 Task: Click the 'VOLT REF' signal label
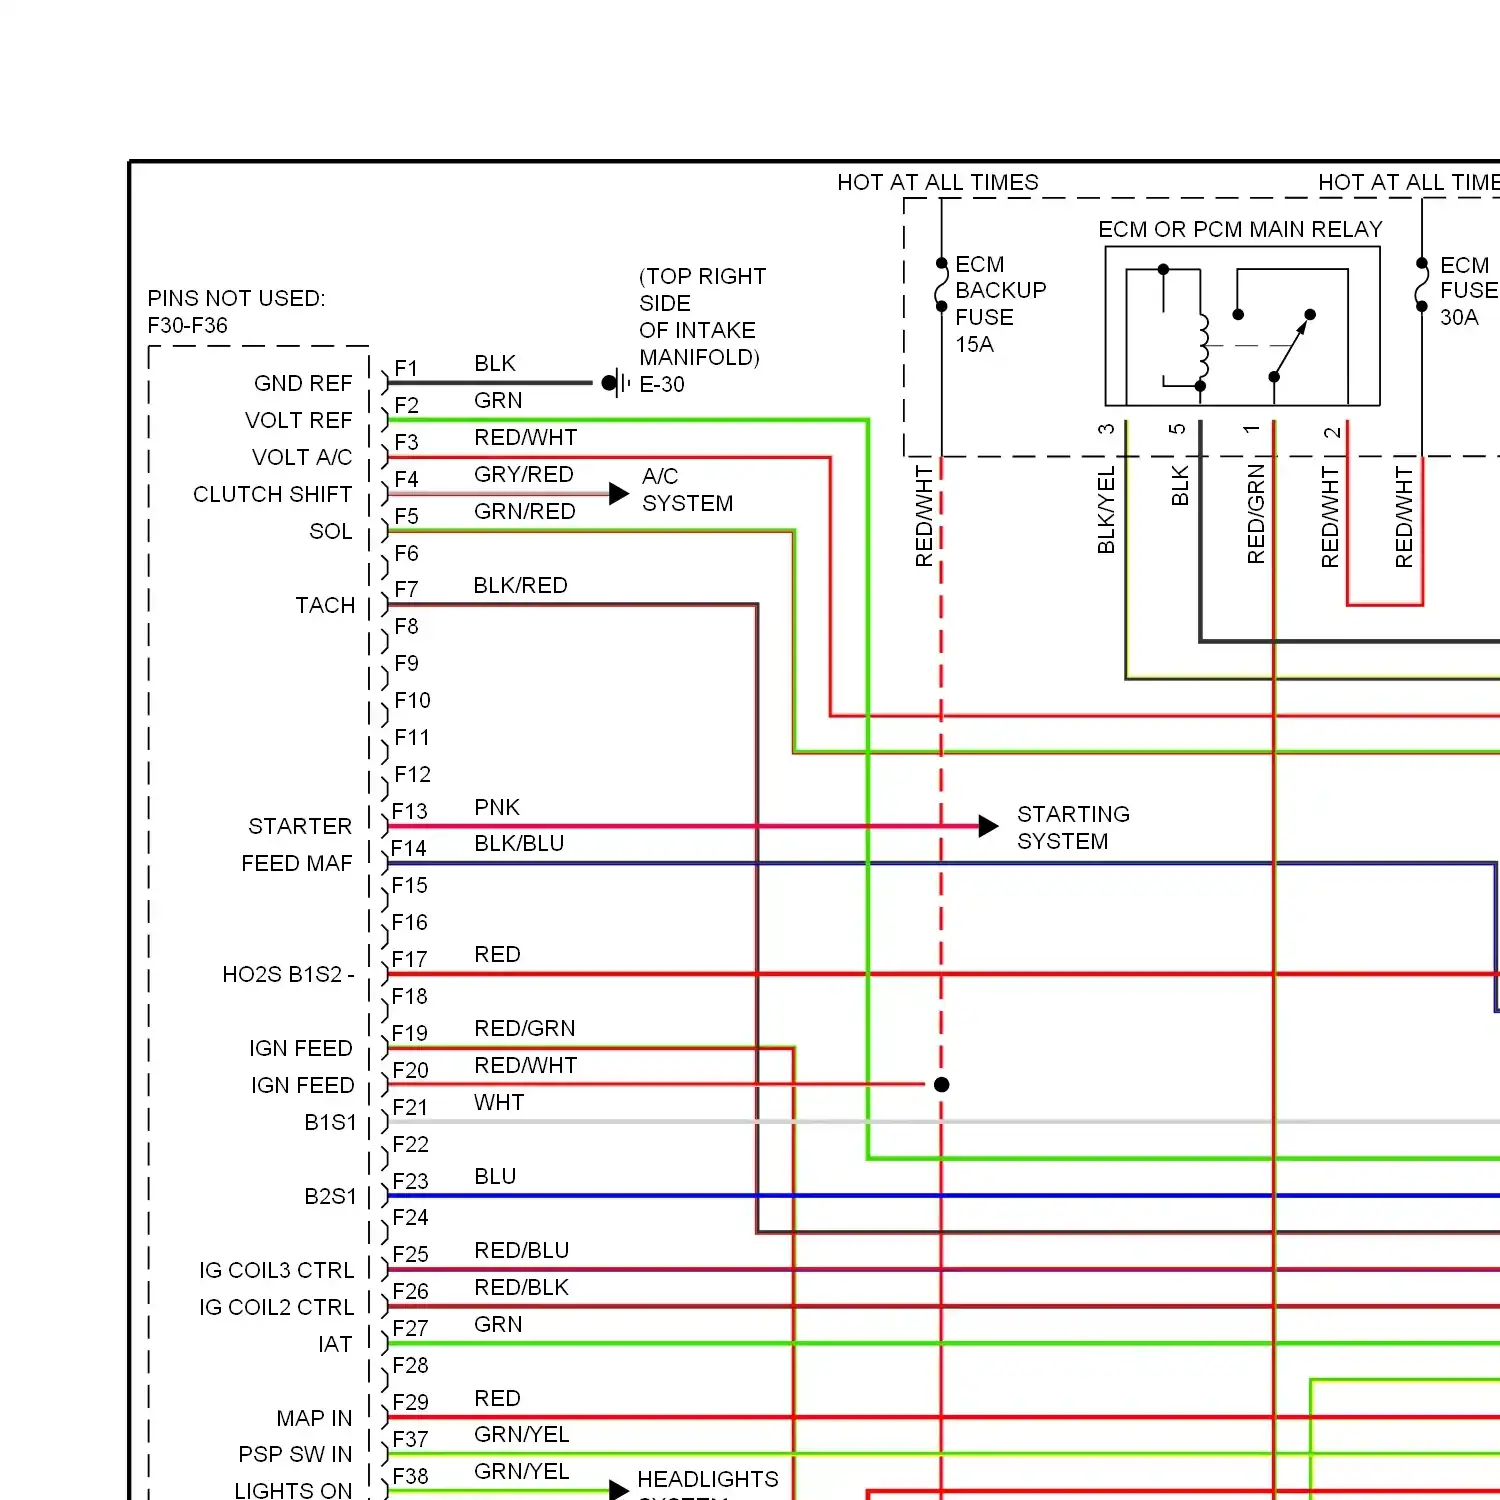point(298,420)
